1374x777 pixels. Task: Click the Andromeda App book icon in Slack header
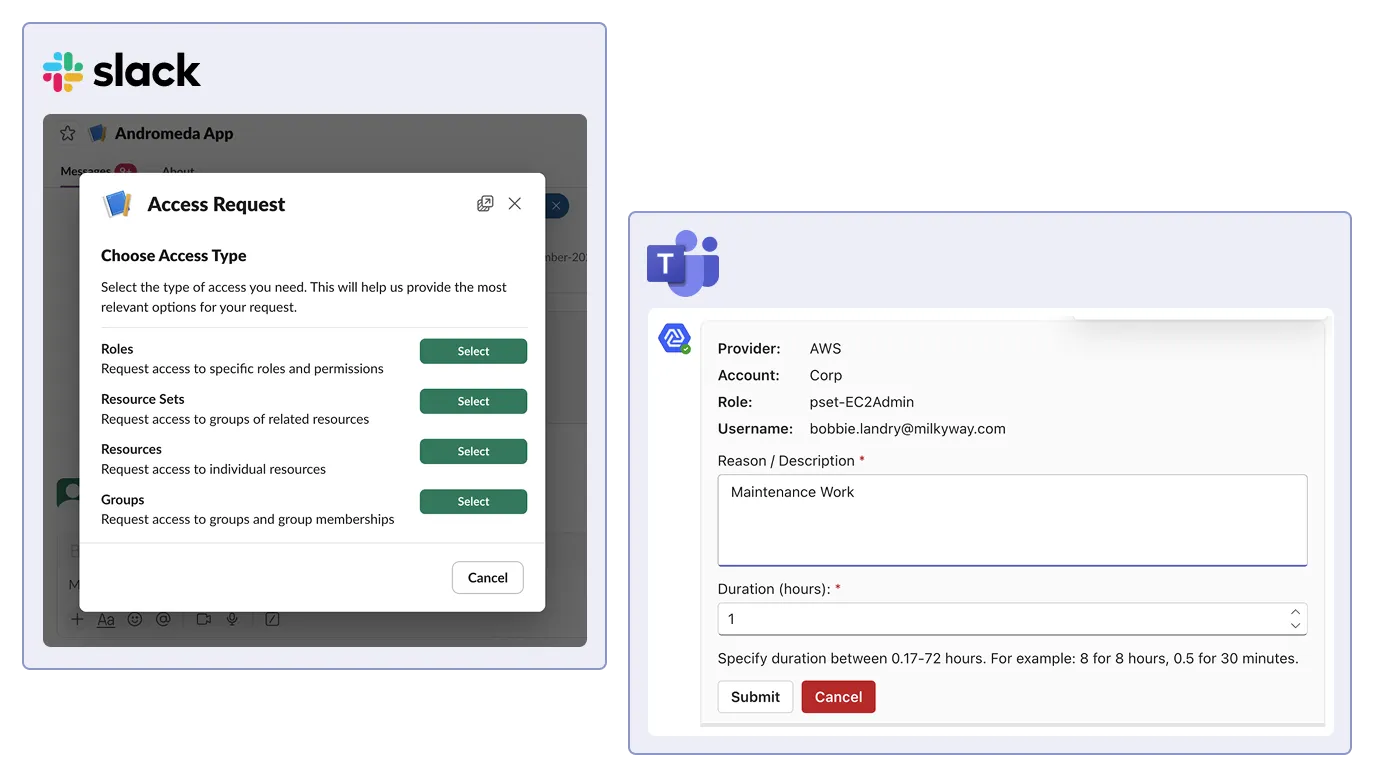pyautogui.click(x=97, y=133)
